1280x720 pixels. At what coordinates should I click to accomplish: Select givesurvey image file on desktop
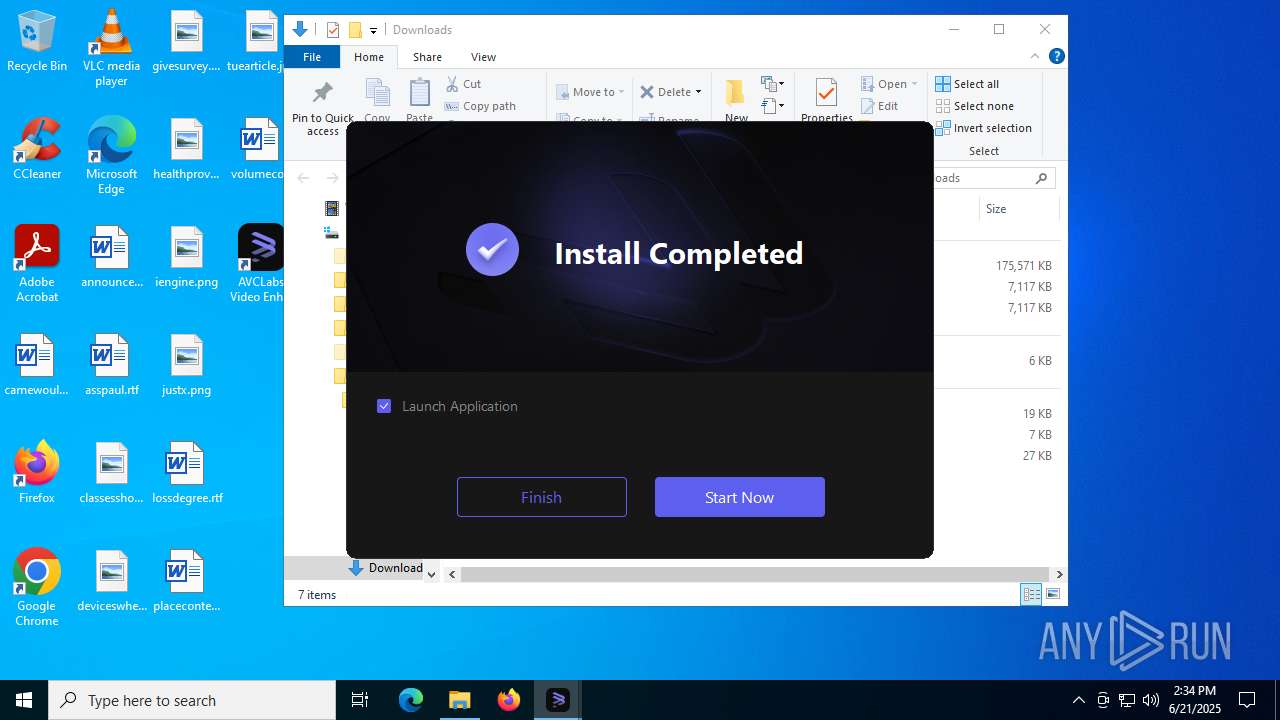point(186,42)
